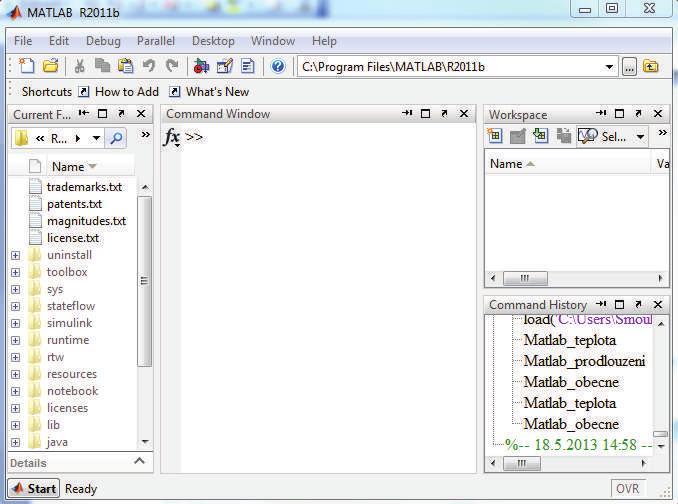
Task: Open the What's New shortcut
Action: (209, 92)
